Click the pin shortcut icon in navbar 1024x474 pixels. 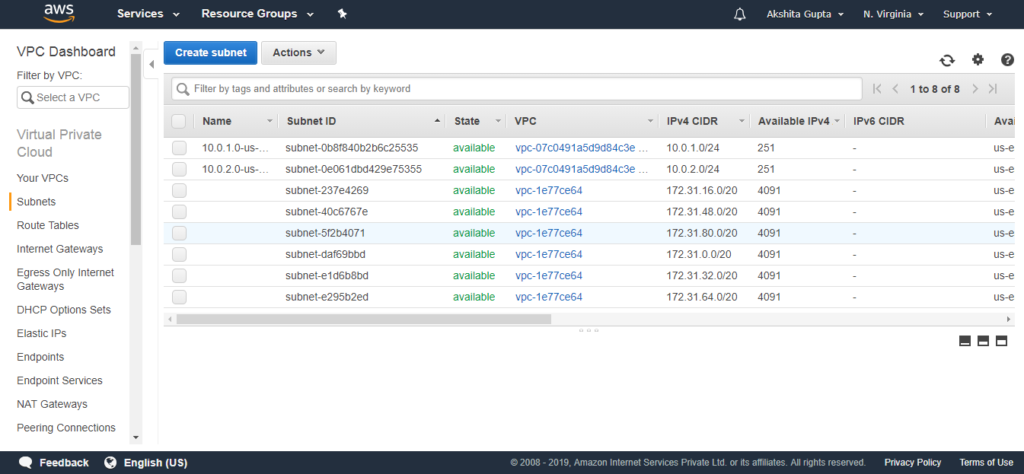pyautogui.click(x=342, y=14)
